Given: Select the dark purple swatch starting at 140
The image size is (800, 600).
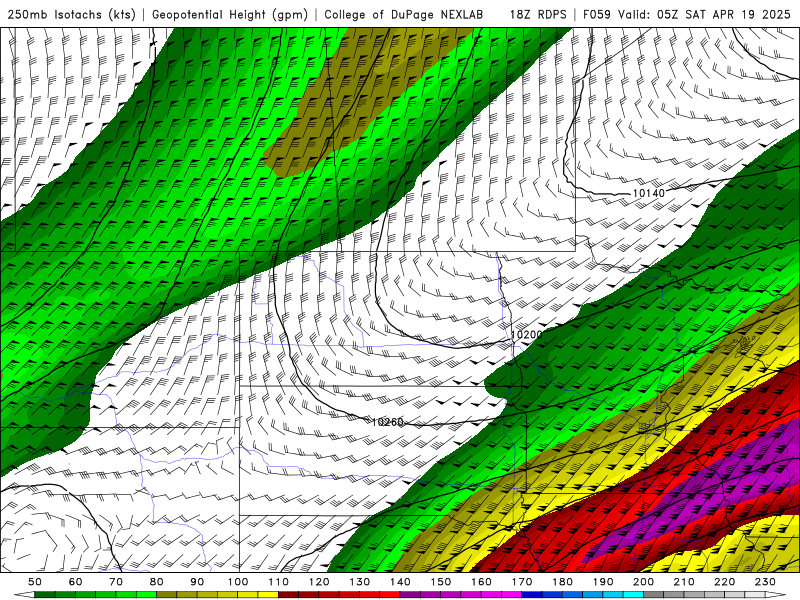Looking at the screenshot, I should click(410, 594).
